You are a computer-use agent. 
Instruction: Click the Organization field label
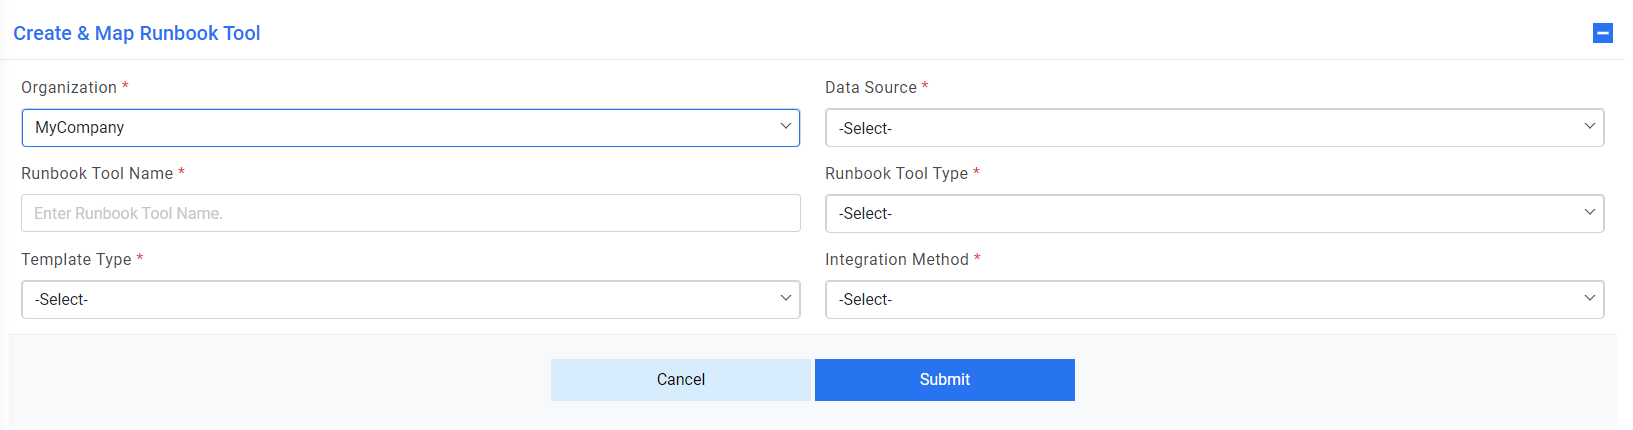[69, 87]
